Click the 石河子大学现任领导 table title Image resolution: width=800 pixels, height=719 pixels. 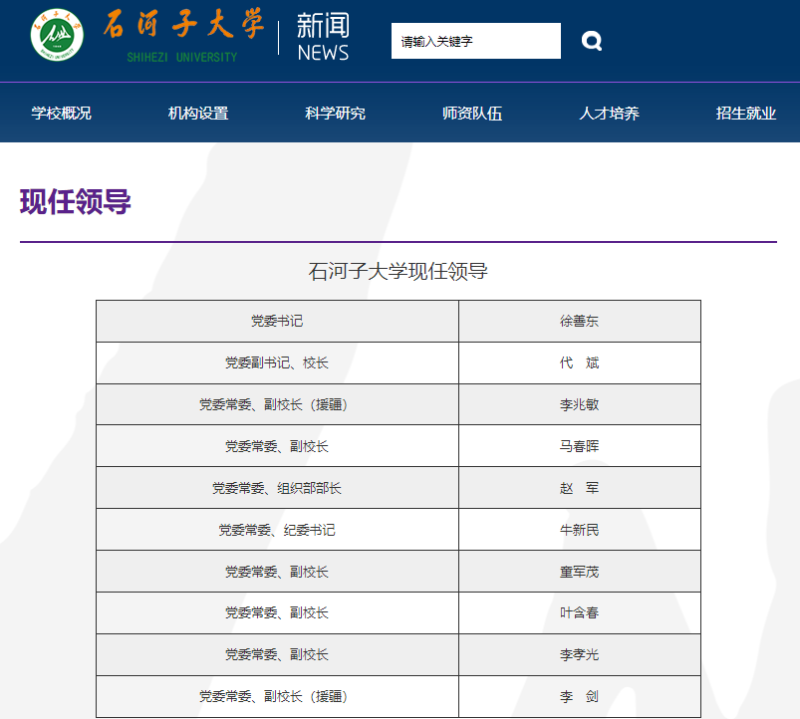tap(398, 271)
